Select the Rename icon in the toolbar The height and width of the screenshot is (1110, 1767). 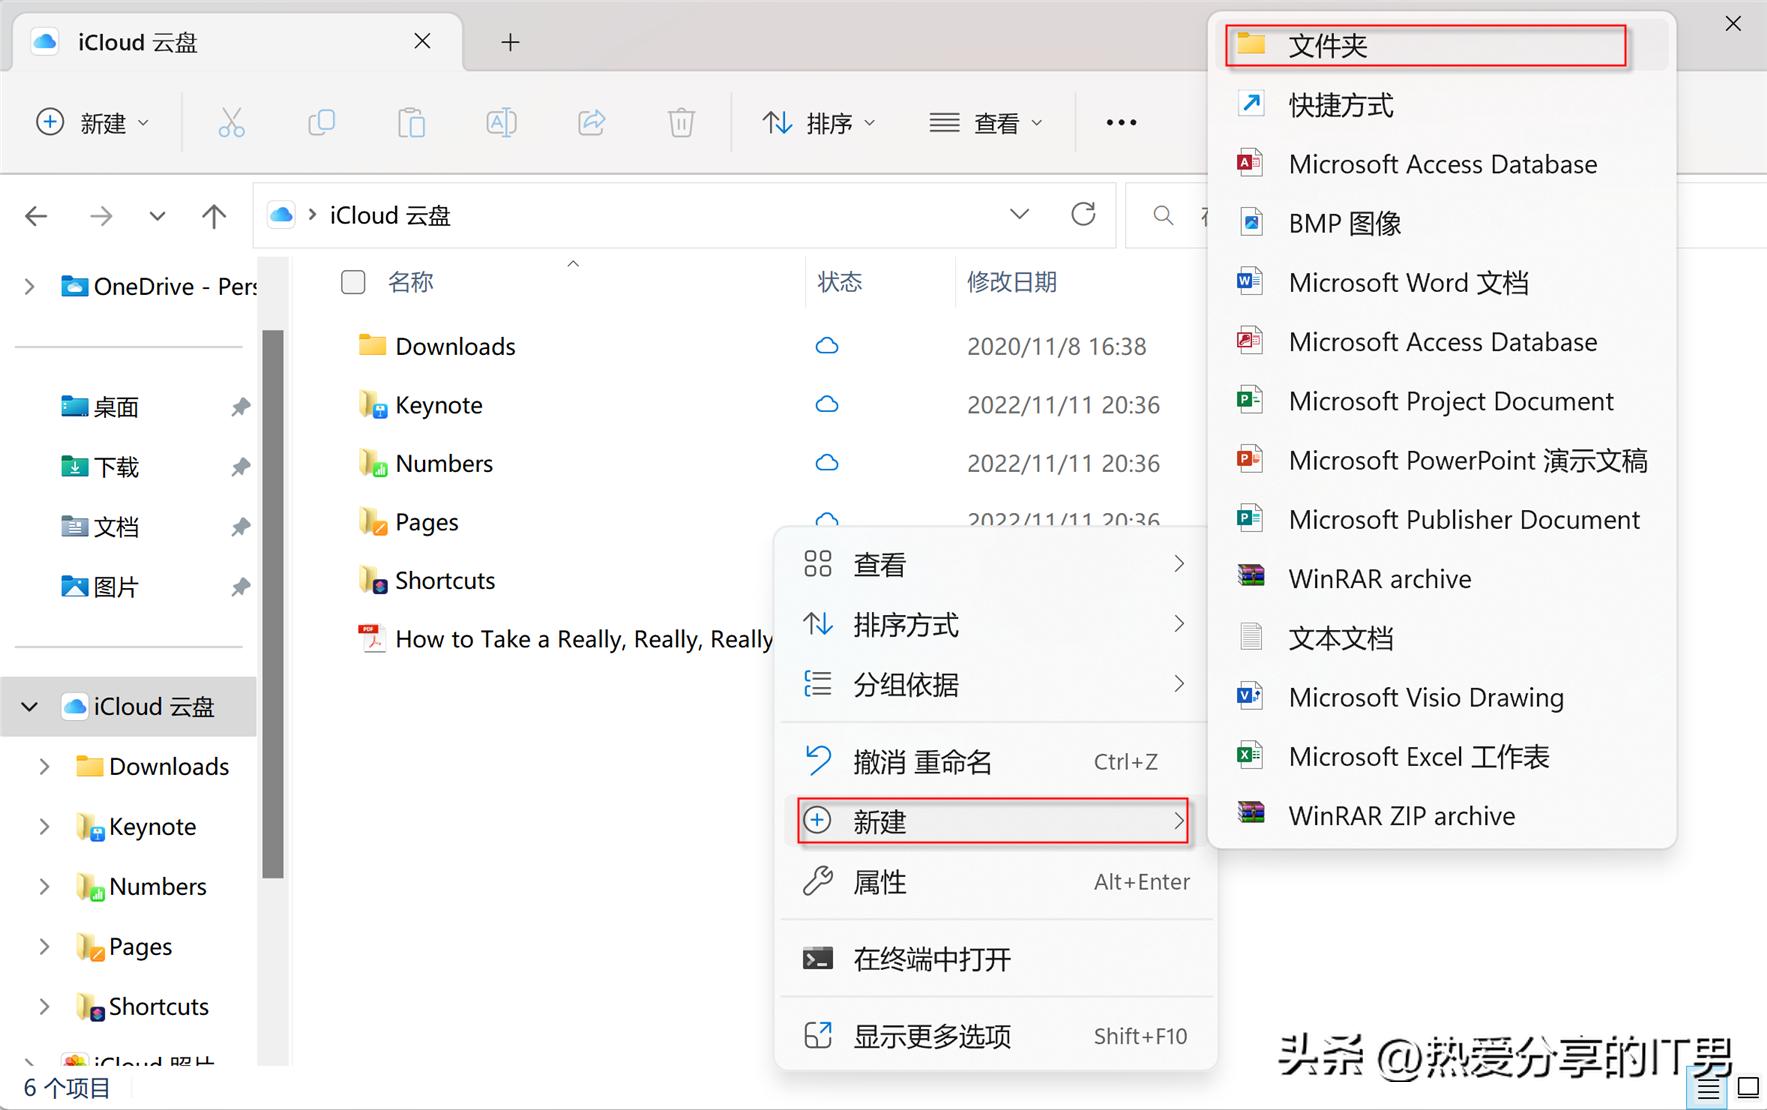pos(501,122)
